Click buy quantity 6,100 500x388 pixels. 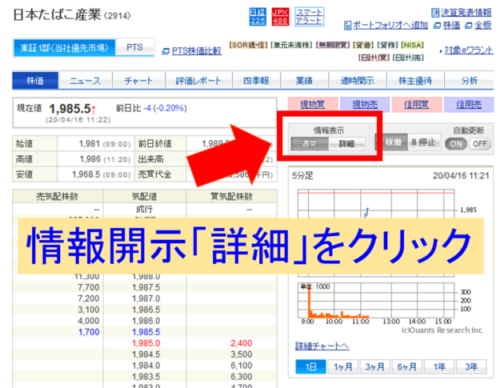point(241,365)
